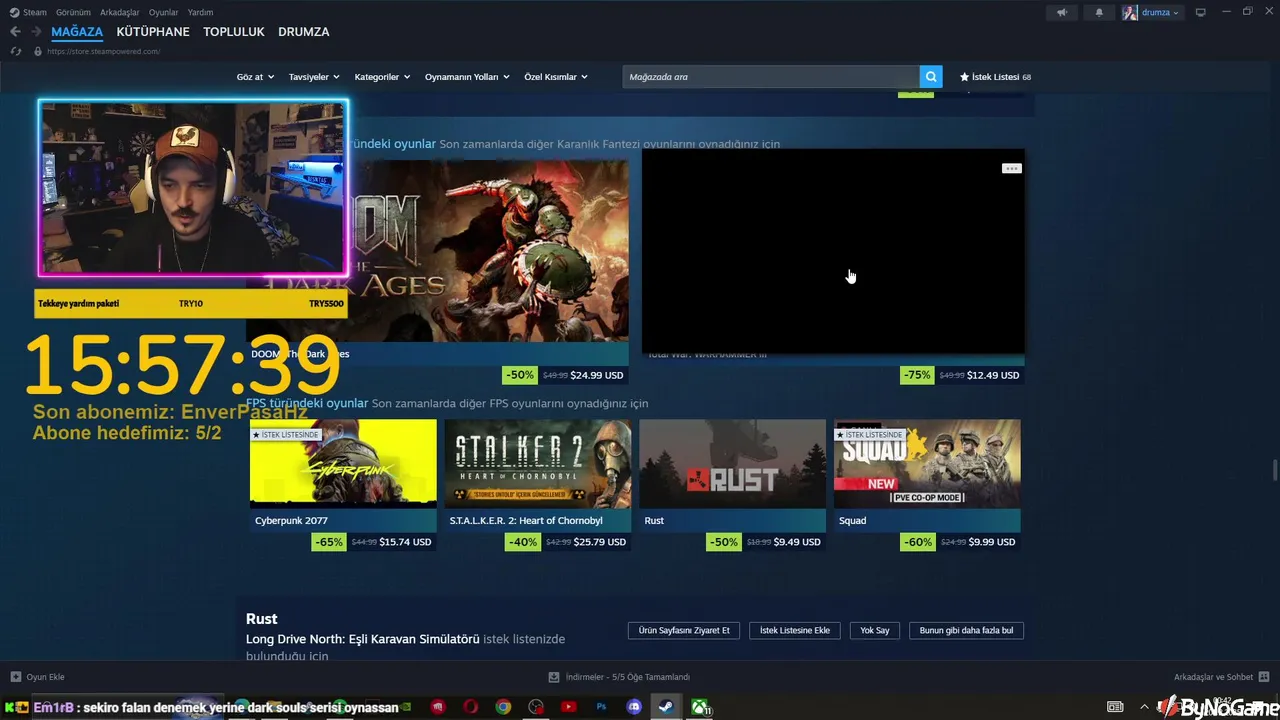This screenshot has width=1280, height=720.
Task: Click the Rust section heading
Action: [x=262, y=619]
